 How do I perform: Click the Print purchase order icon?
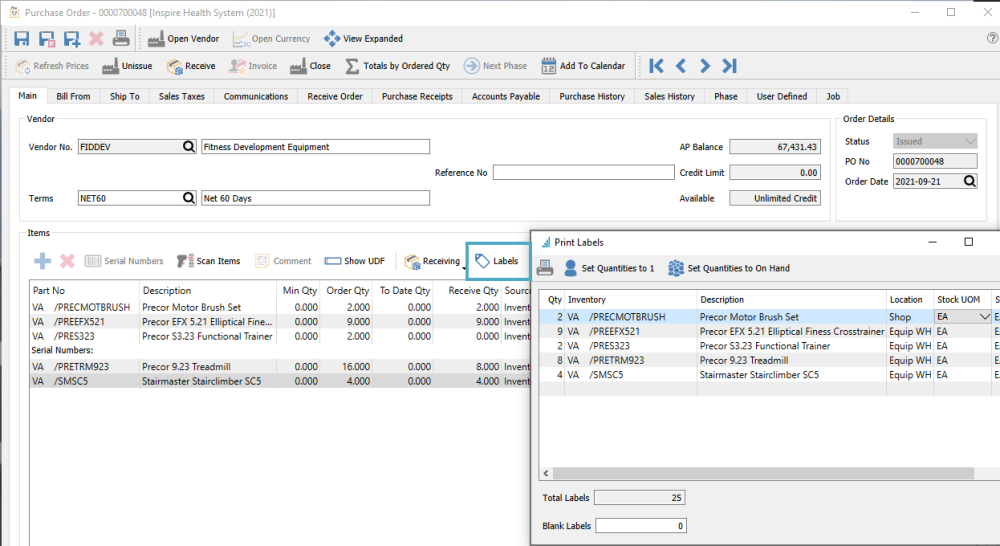tap(120, 39)
